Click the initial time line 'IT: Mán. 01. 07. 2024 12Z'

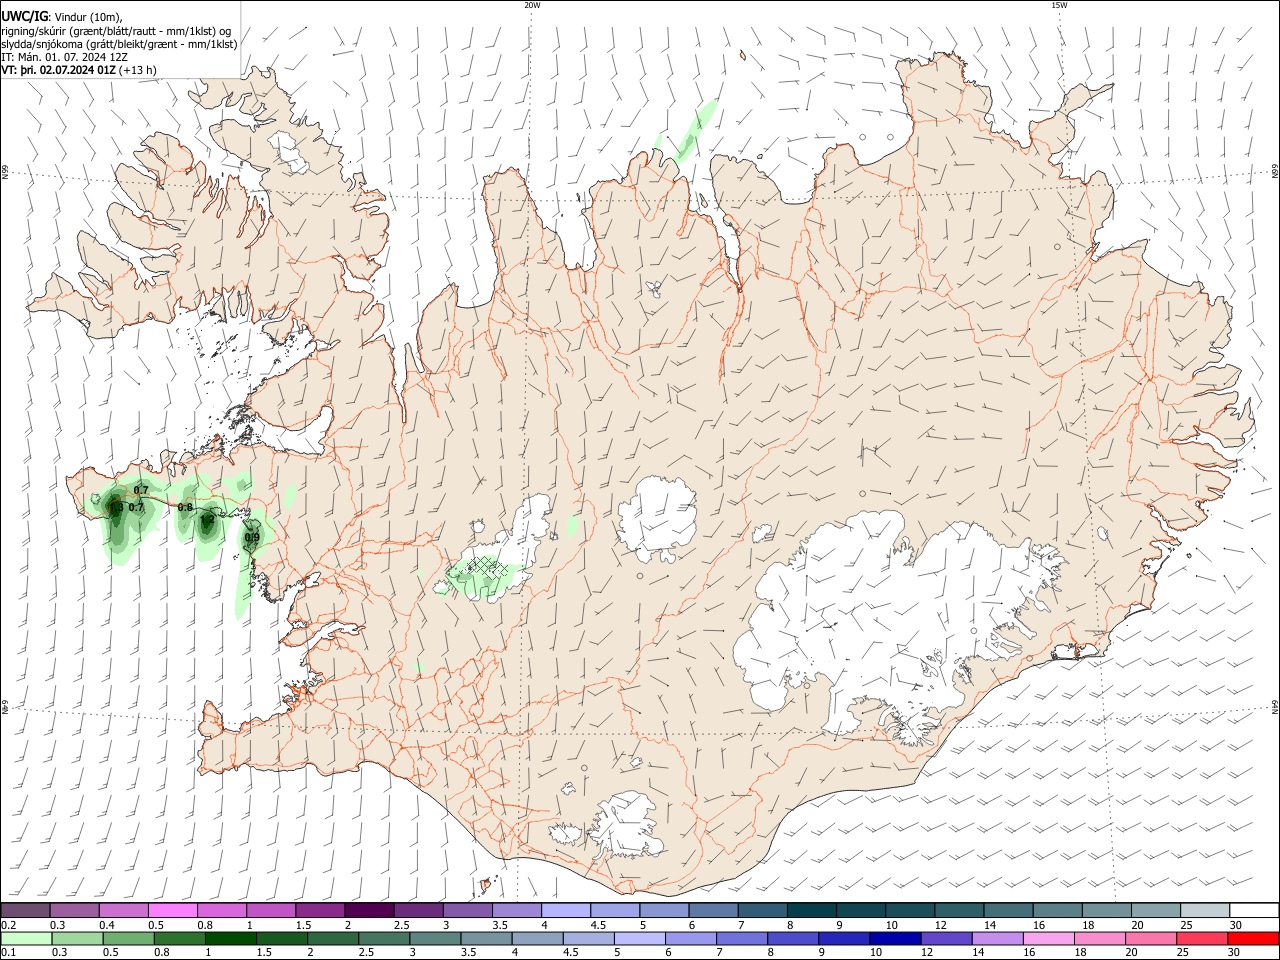pyautogui.click(x=62, y=57)
